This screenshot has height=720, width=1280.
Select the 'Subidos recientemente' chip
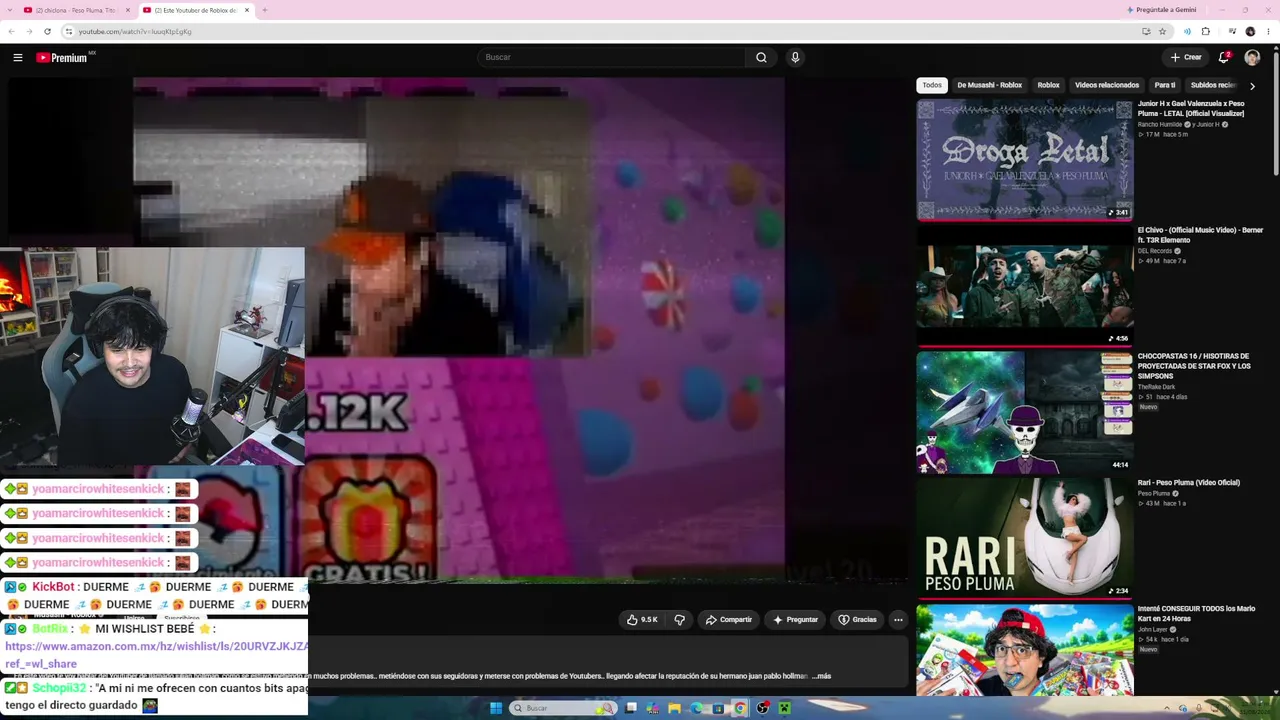coord(1213,85)
